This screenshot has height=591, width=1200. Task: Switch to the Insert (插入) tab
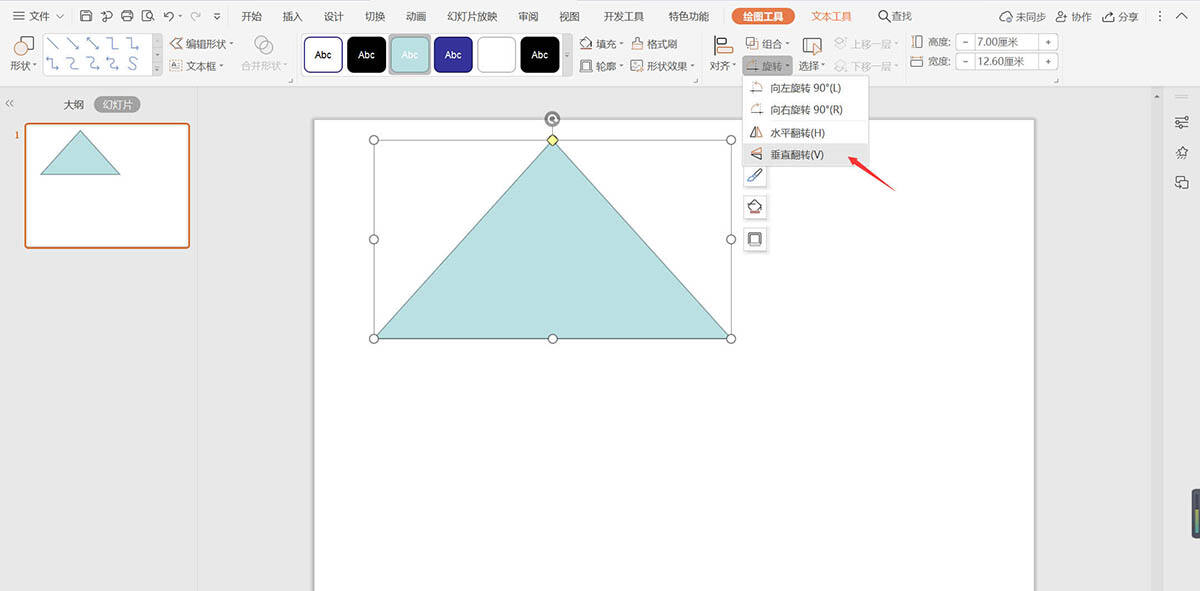click(x=293, y=16)
